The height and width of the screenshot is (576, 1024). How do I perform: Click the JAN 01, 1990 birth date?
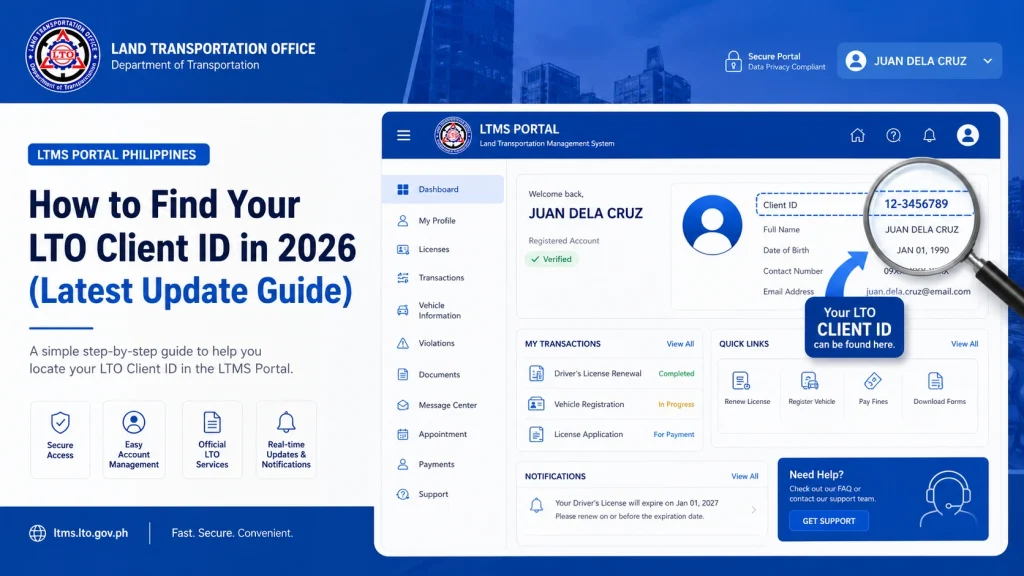click(923, 250)
